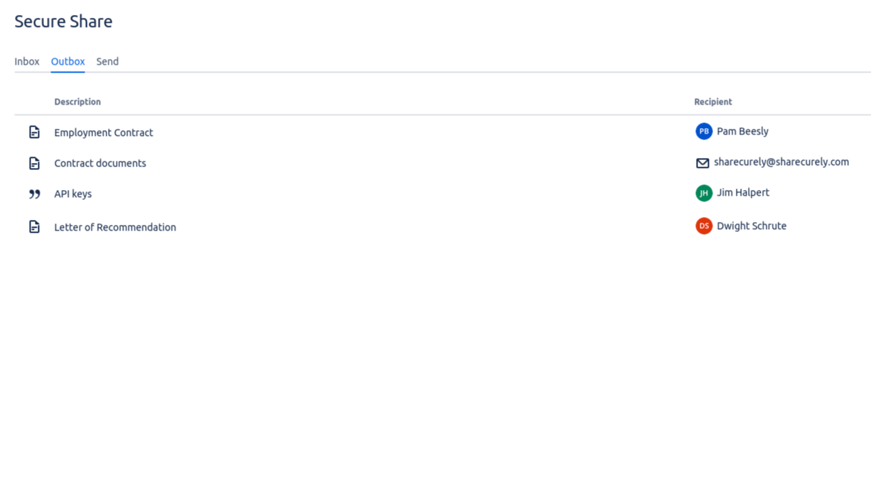Click the API keys quote icon
Screen dimensions: 871x496
[x=34, y=194]
